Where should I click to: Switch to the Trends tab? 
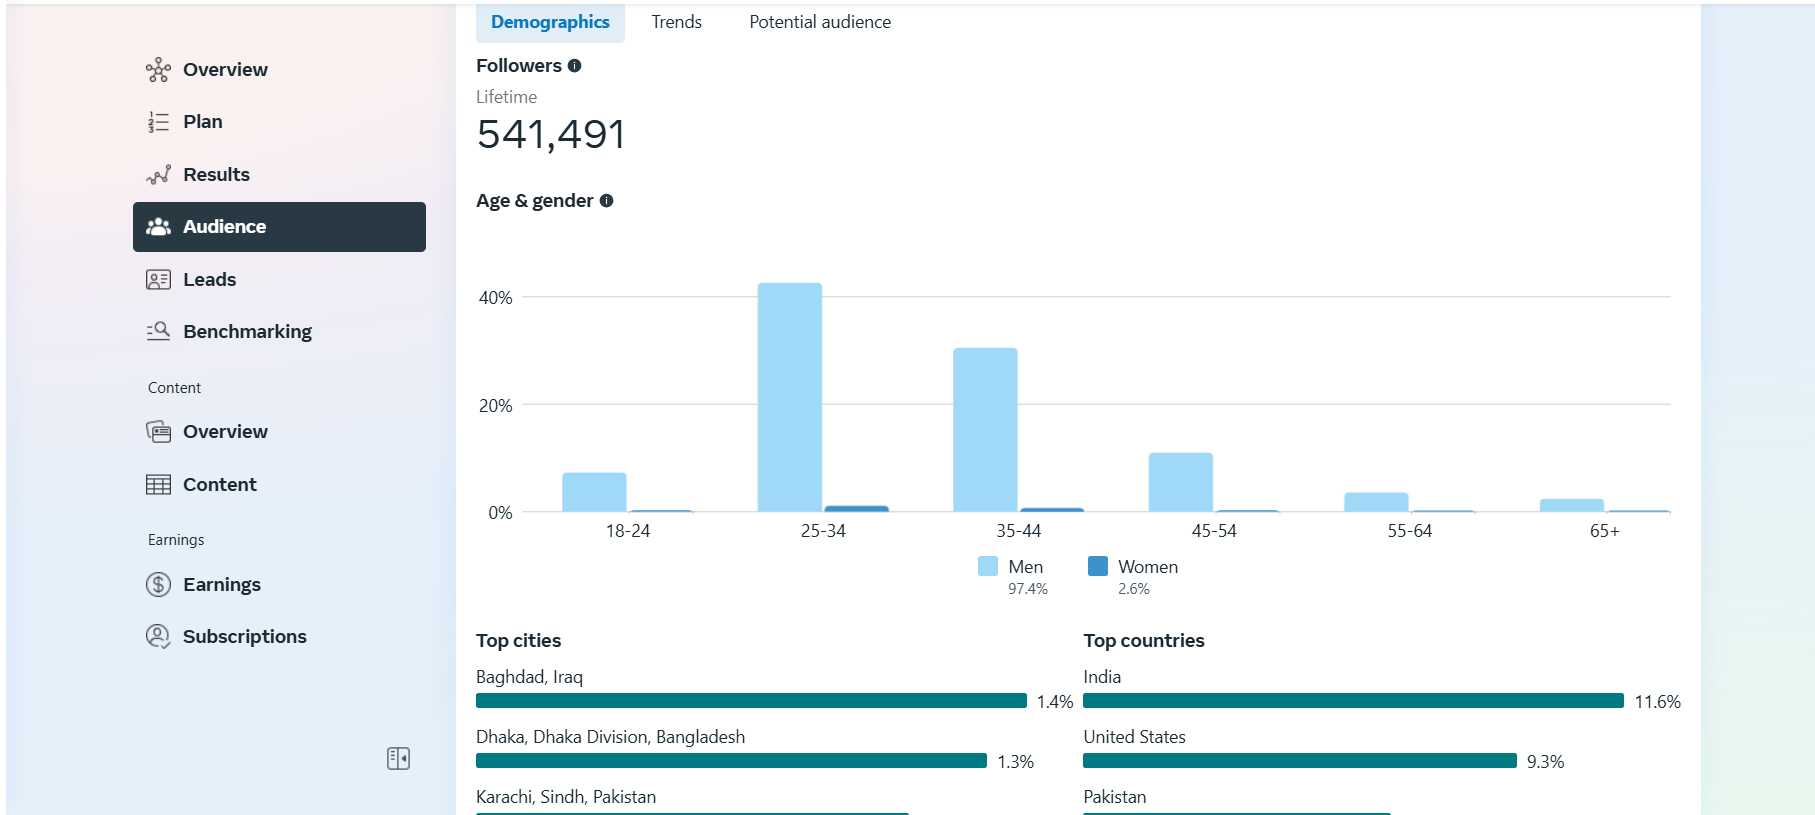(x=676, y=22)
